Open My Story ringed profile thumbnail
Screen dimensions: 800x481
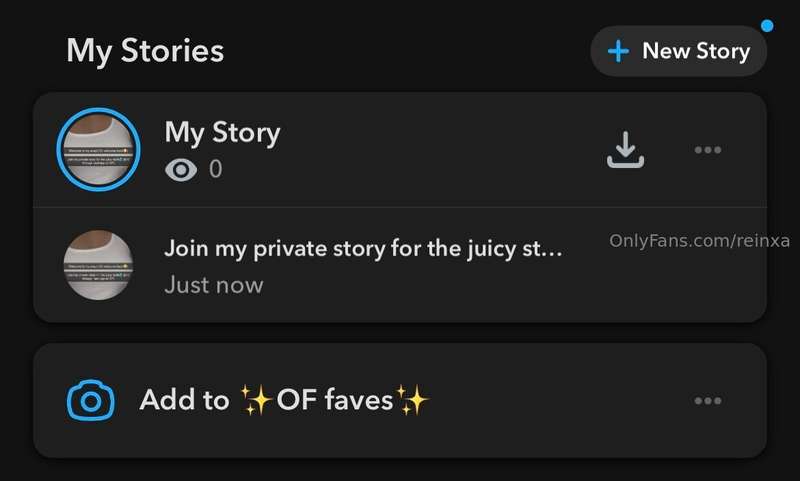click(98, 149)
